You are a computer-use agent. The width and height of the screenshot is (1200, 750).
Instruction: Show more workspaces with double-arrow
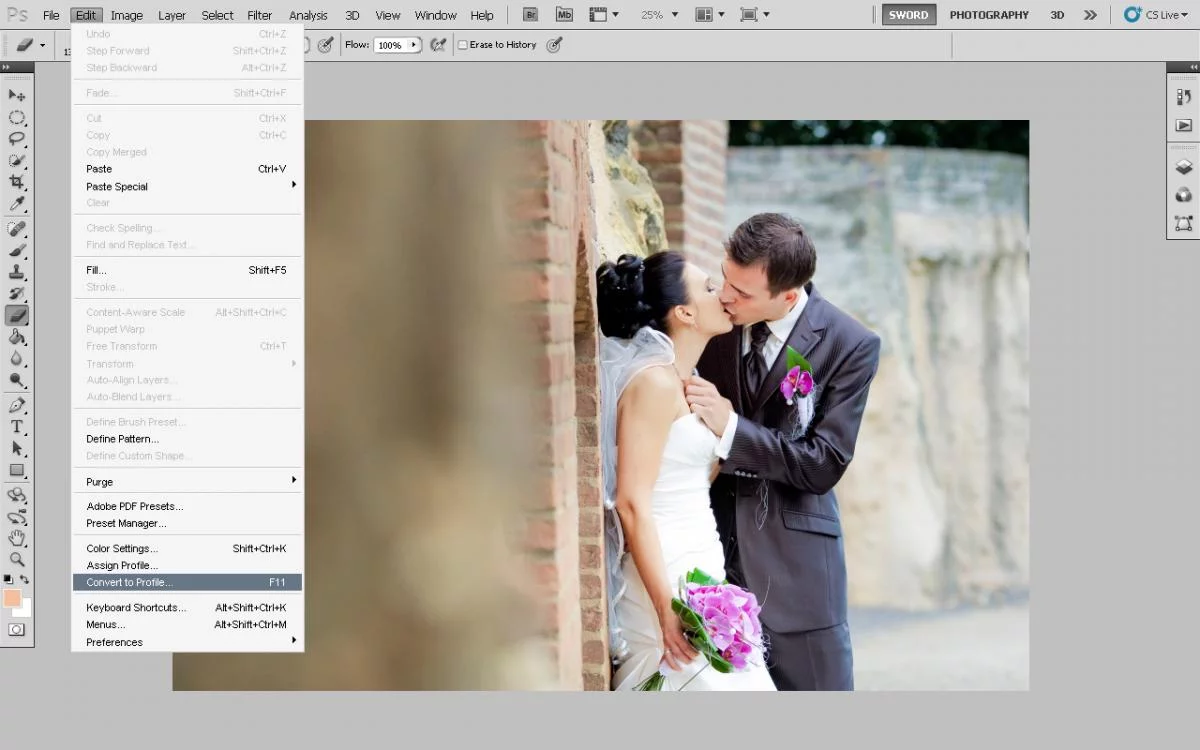(1090, 15)
